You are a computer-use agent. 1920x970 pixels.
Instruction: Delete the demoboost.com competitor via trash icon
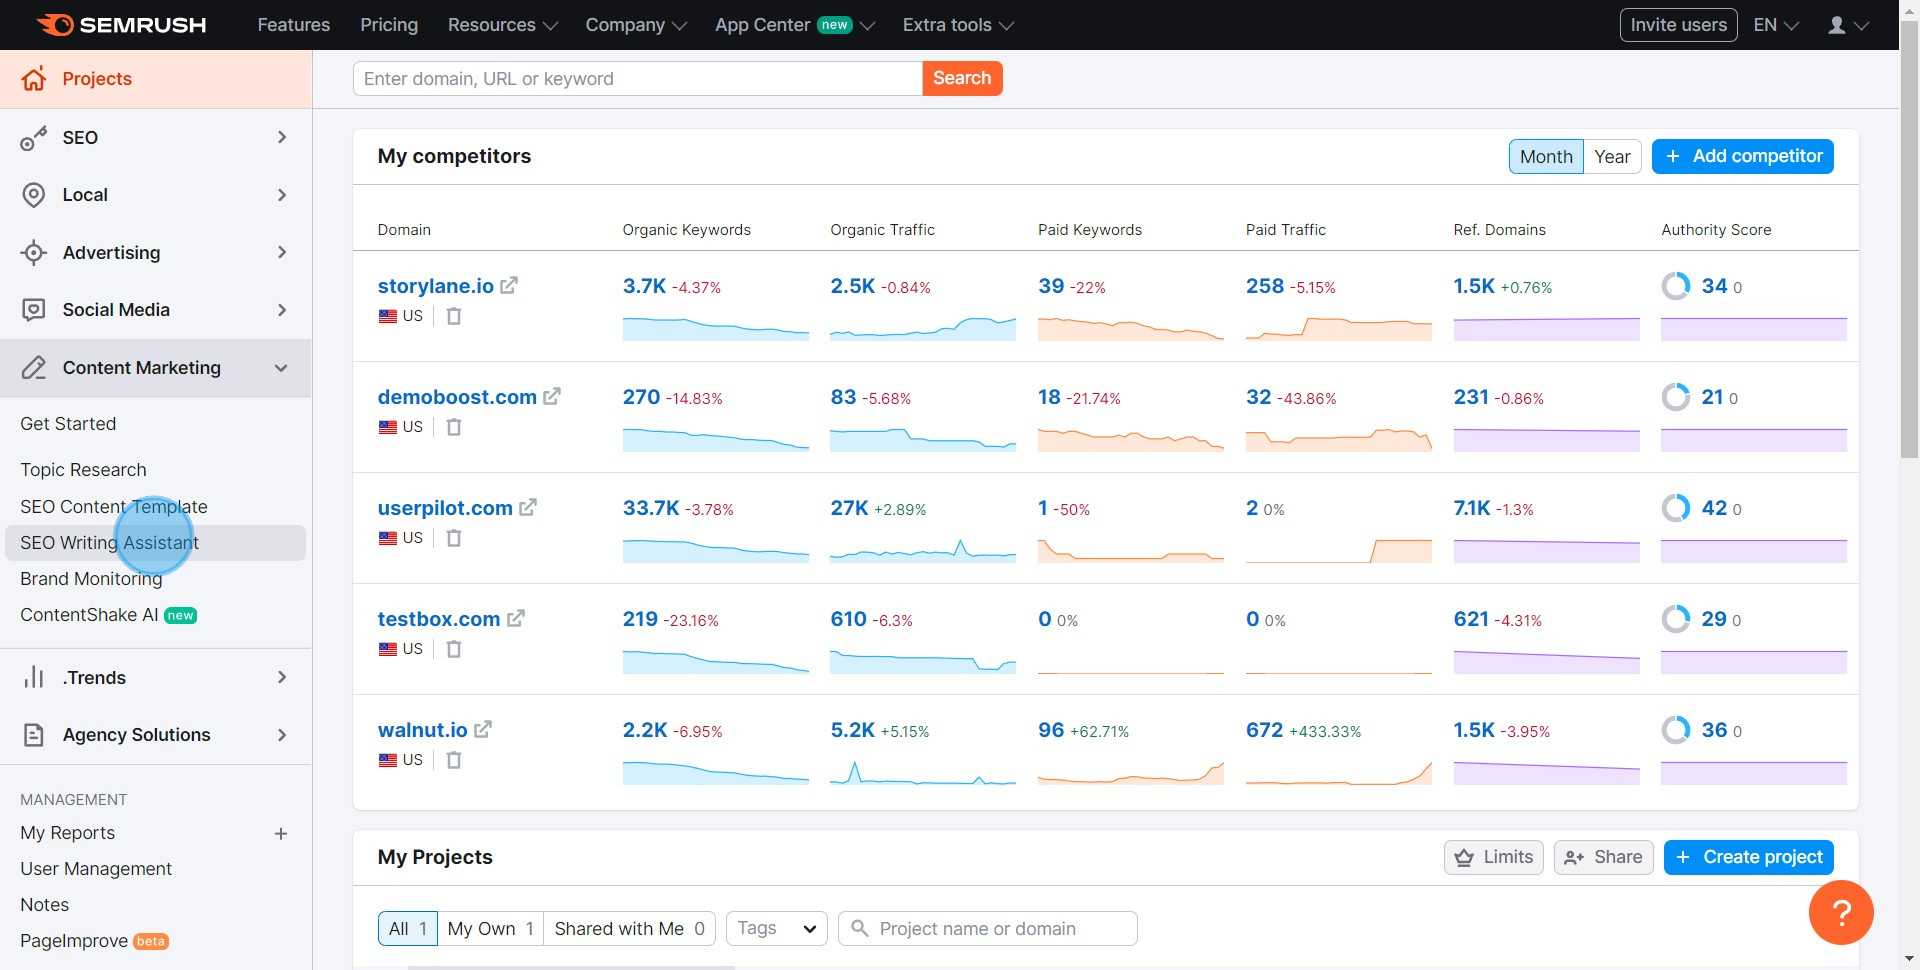click(454, 427)
